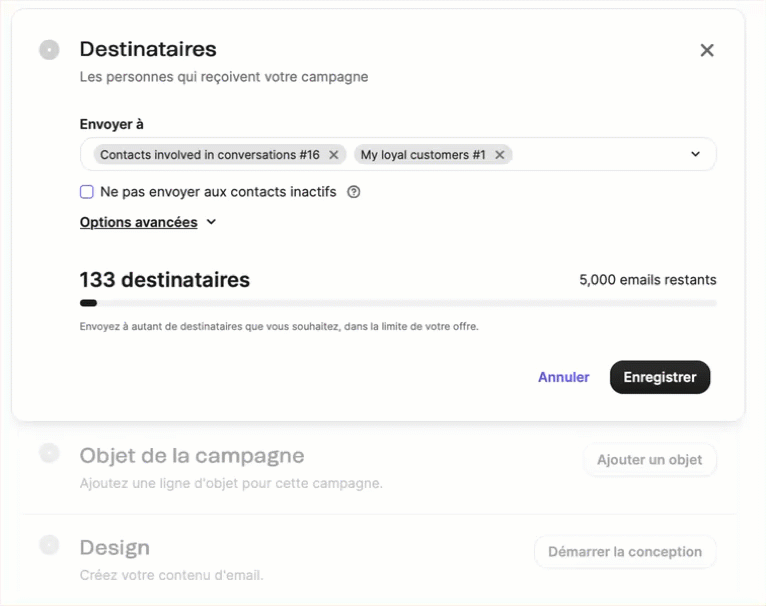Open the Envoyer à dropdown arrow

[x=695, y=154]
